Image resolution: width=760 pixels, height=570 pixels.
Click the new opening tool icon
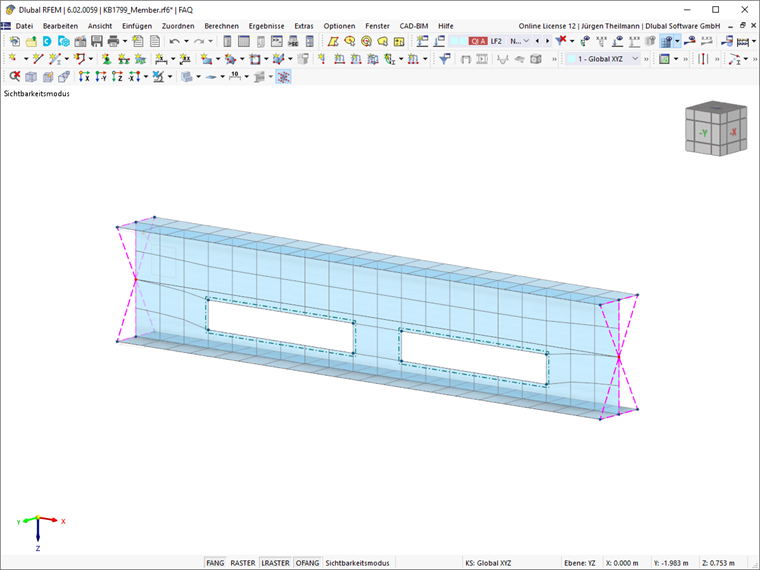click(255, 59)
